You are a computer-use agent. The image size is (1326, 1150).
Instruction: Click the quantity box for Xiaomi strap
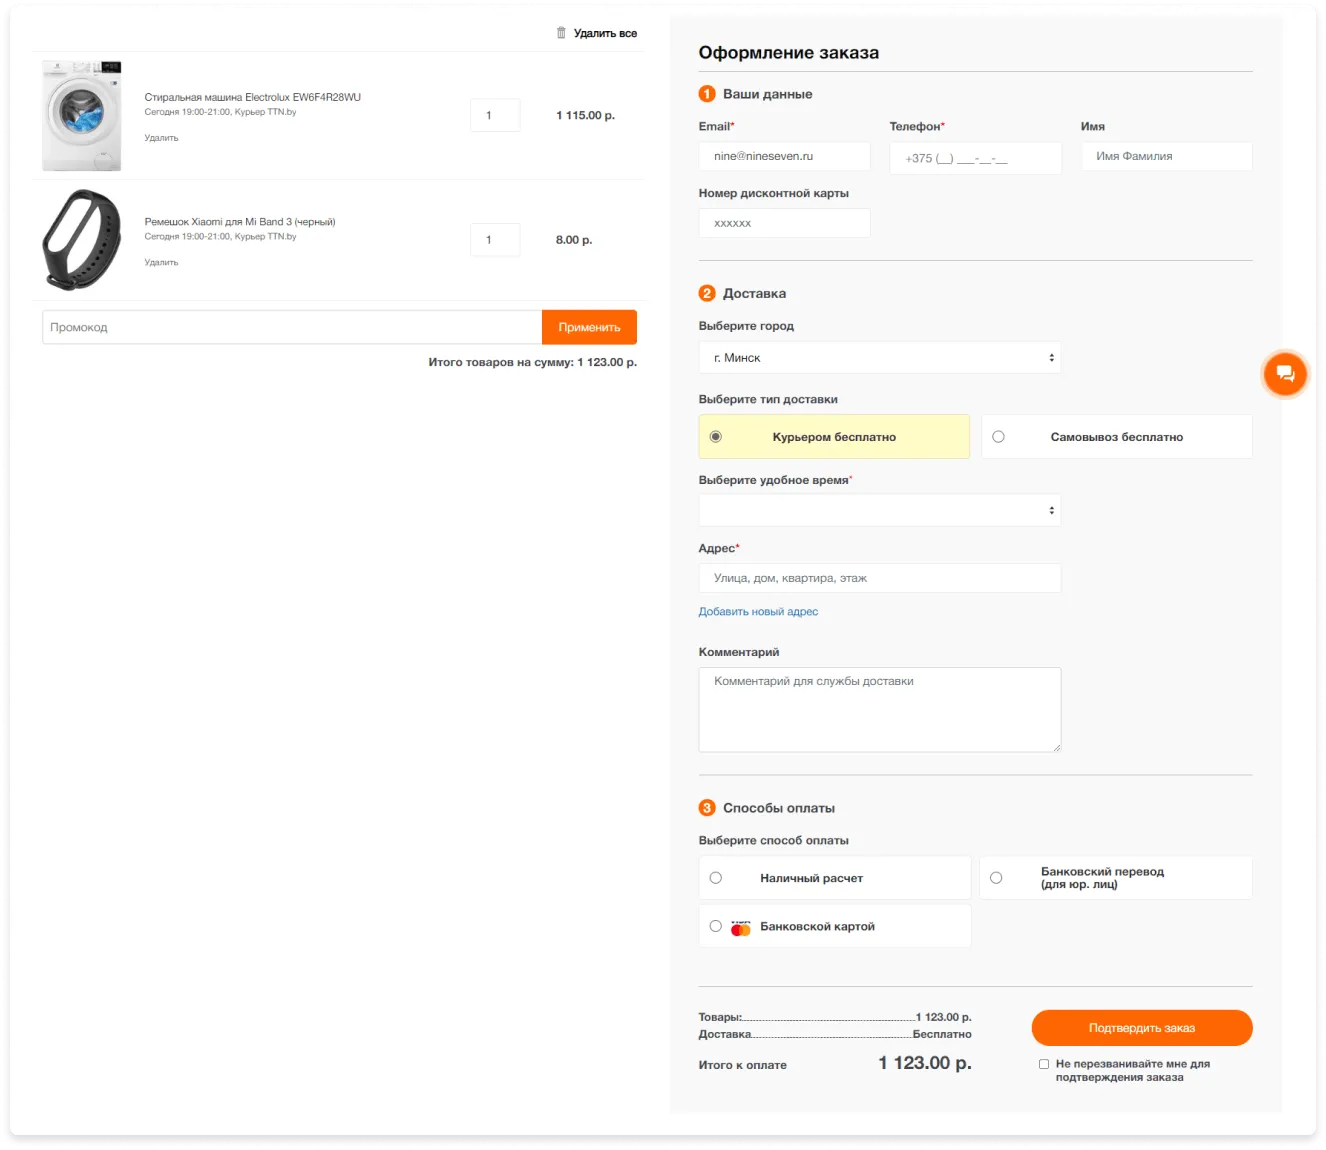tap(495, 240)
